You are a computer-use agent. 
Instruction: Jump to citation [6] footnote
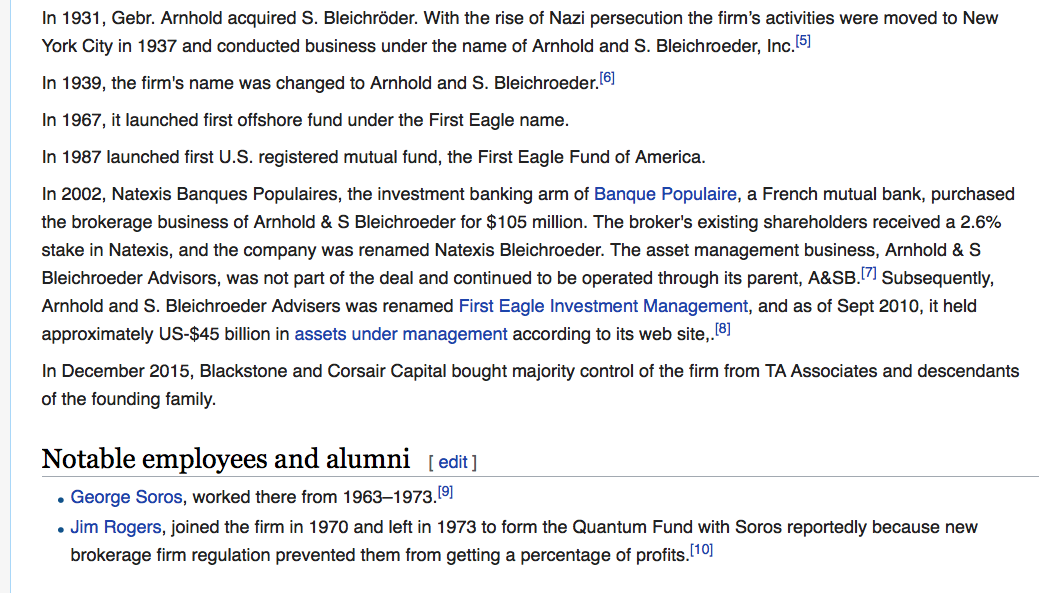pos(606,78)
